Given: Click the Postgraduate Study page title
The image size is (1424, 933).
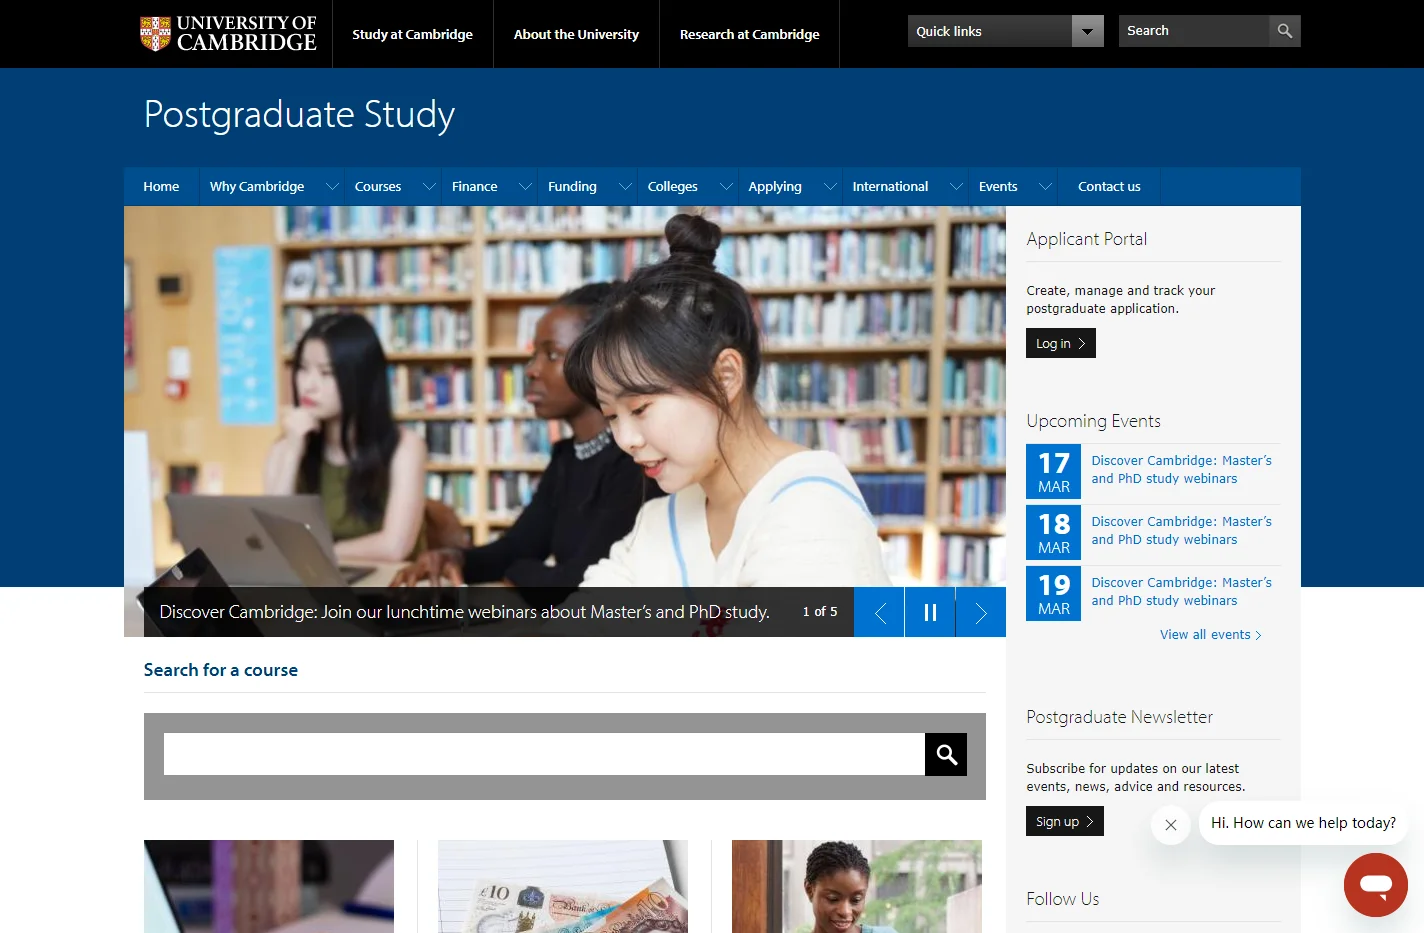Looking at the screenshot, I should pos(299,115).
